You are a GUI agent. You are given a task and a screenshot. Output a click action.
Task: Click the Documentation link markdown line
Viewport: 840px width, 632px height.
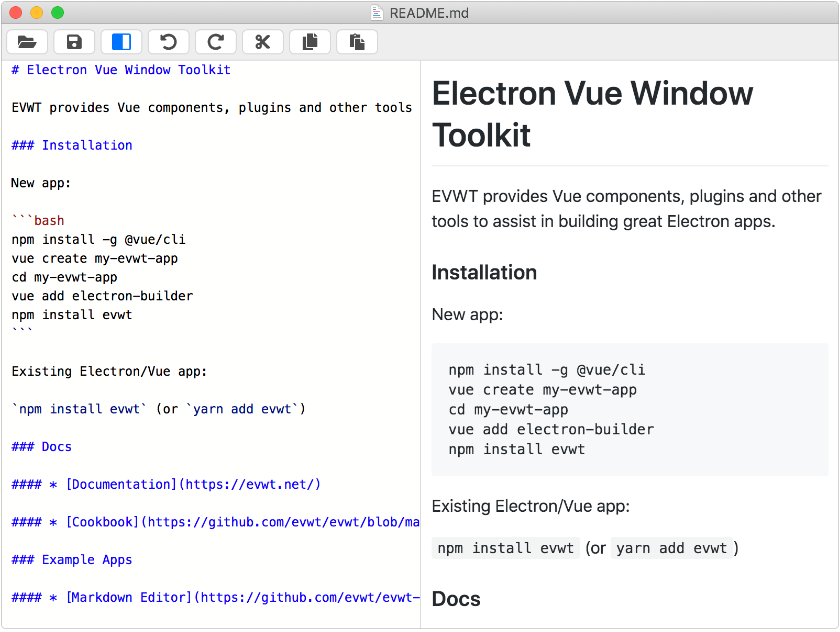(166, 484)
